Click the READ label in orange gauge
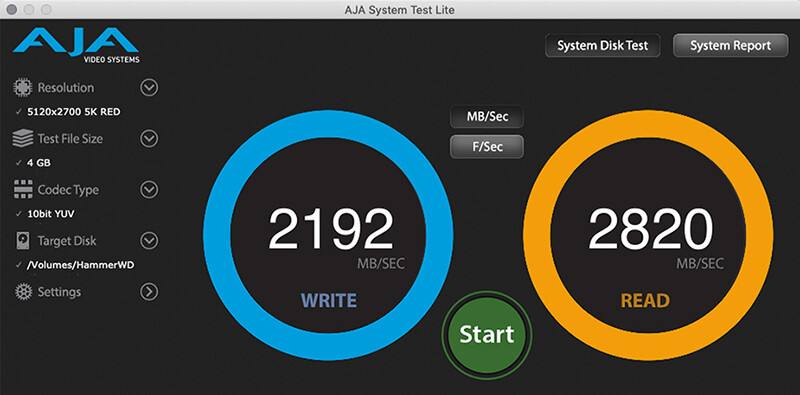 click(x=645, y=301)
